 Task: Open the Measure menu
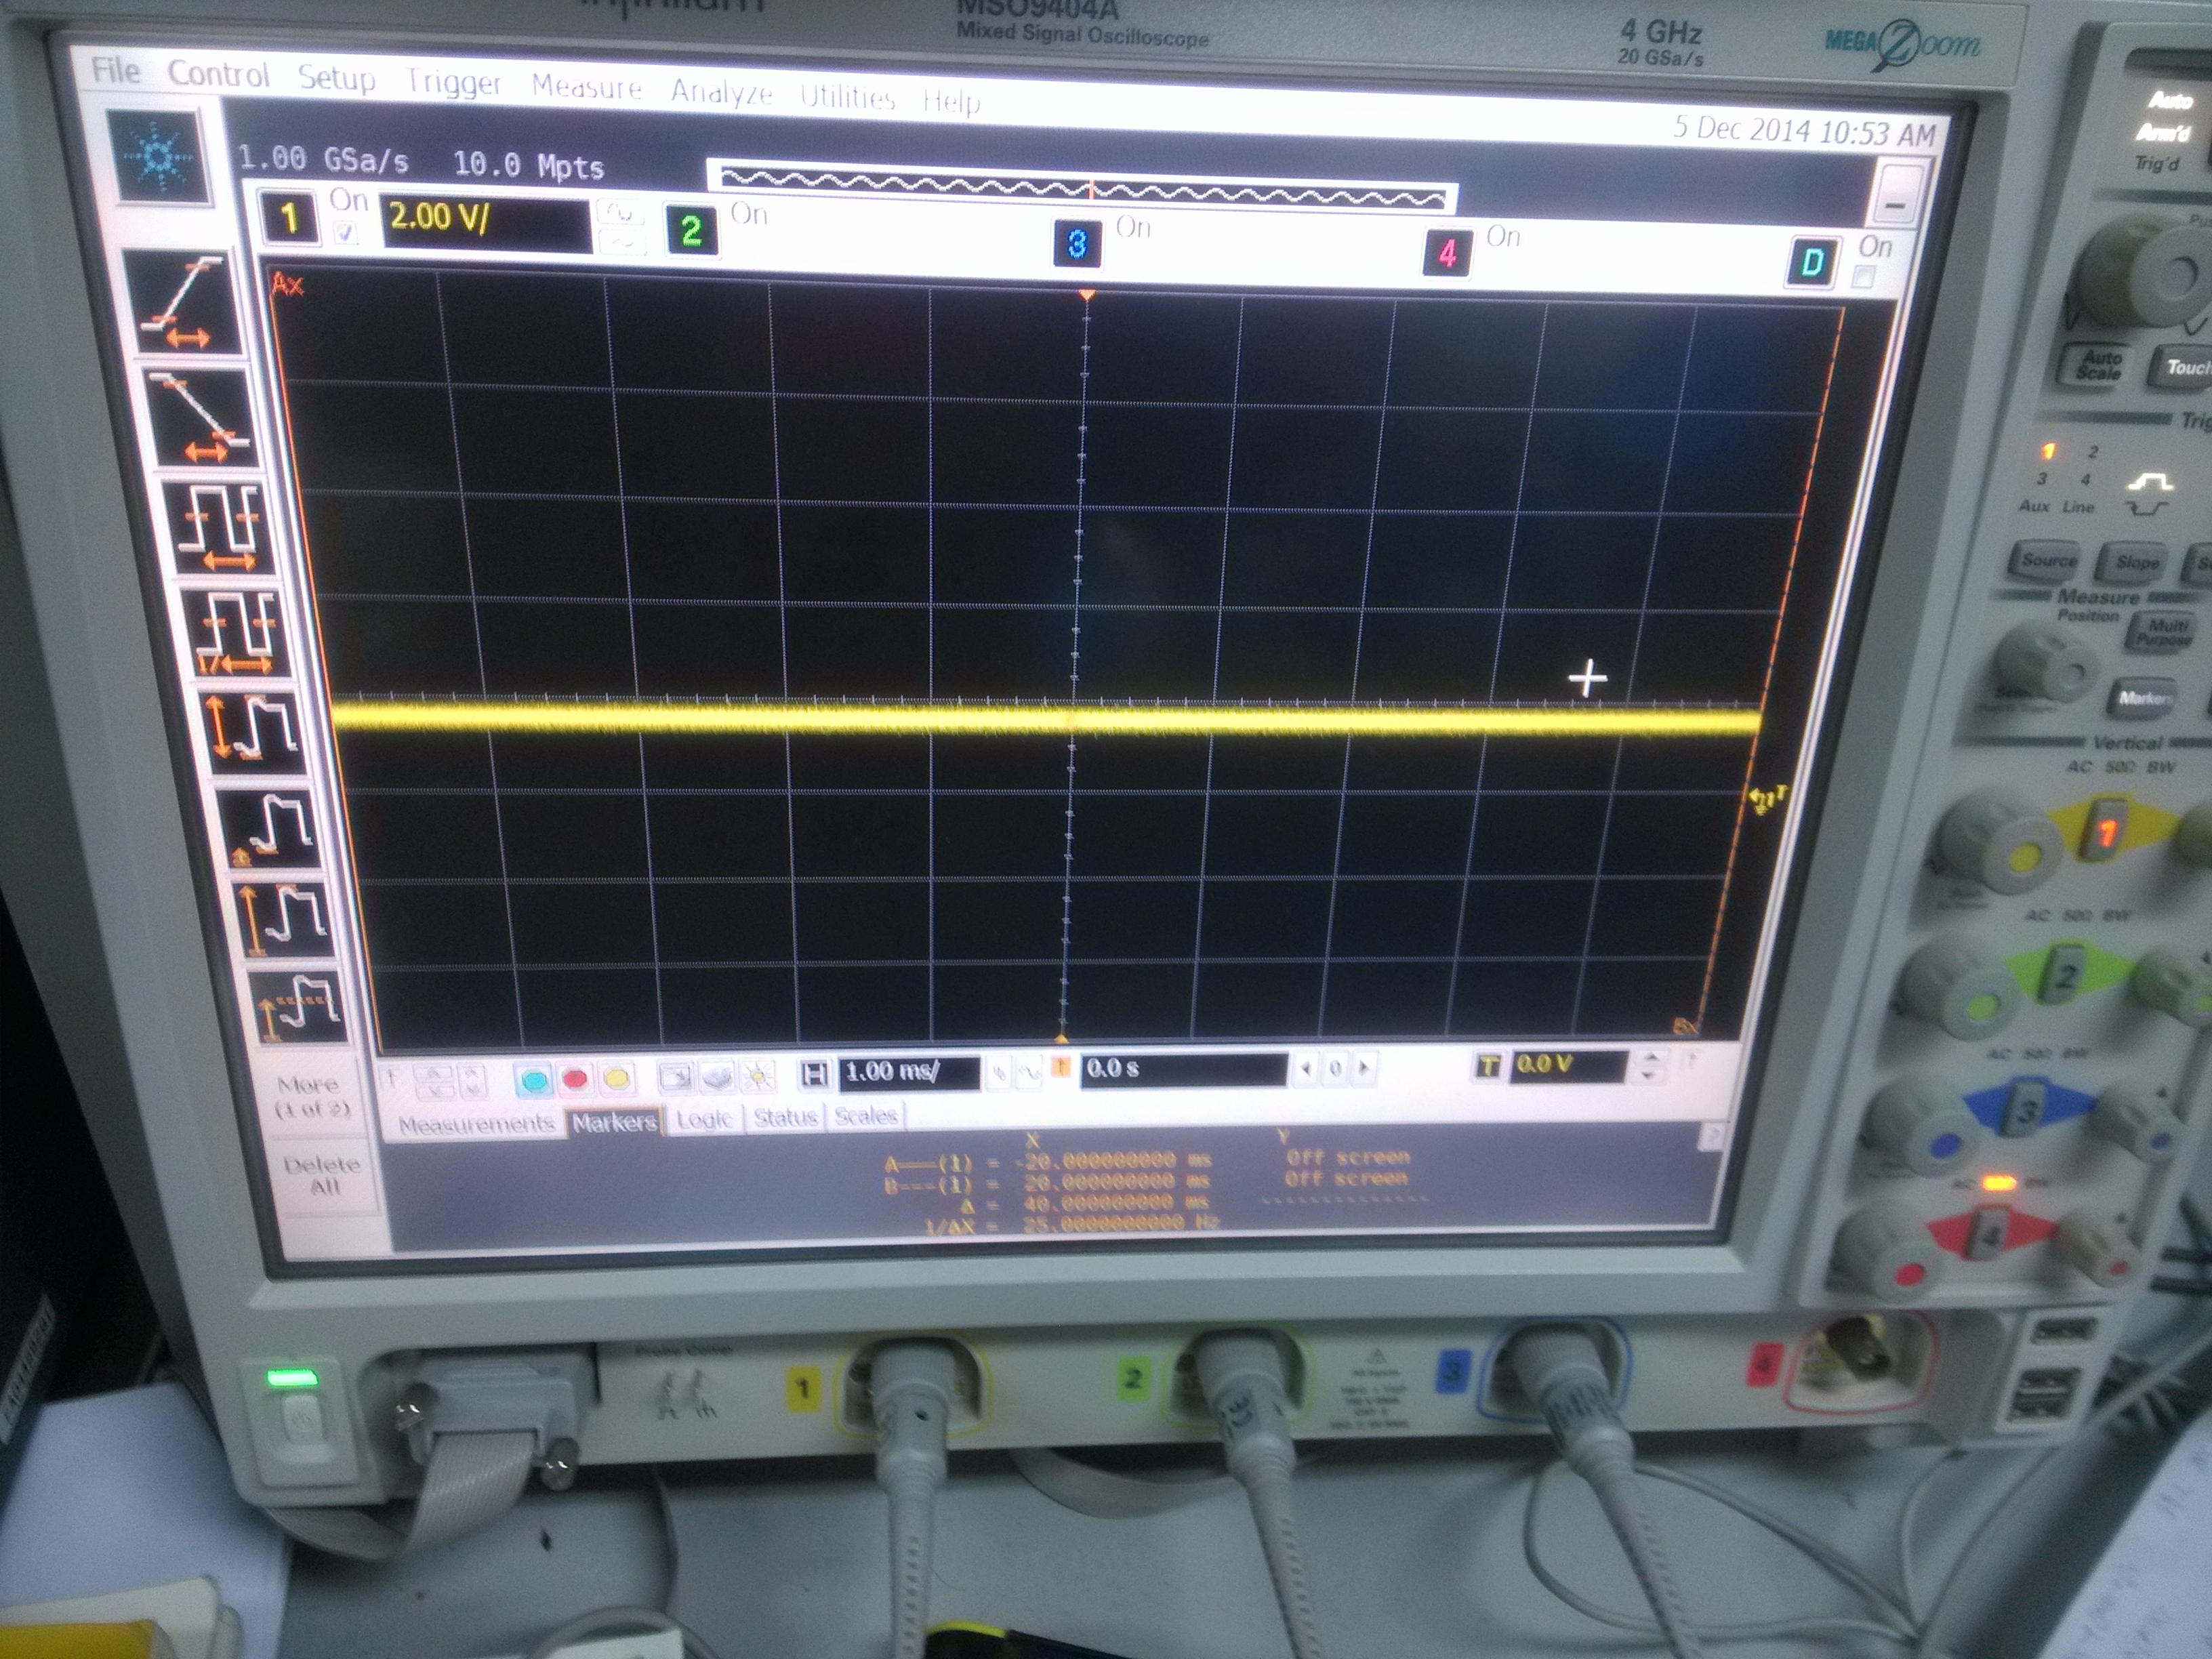coord(586,88)
